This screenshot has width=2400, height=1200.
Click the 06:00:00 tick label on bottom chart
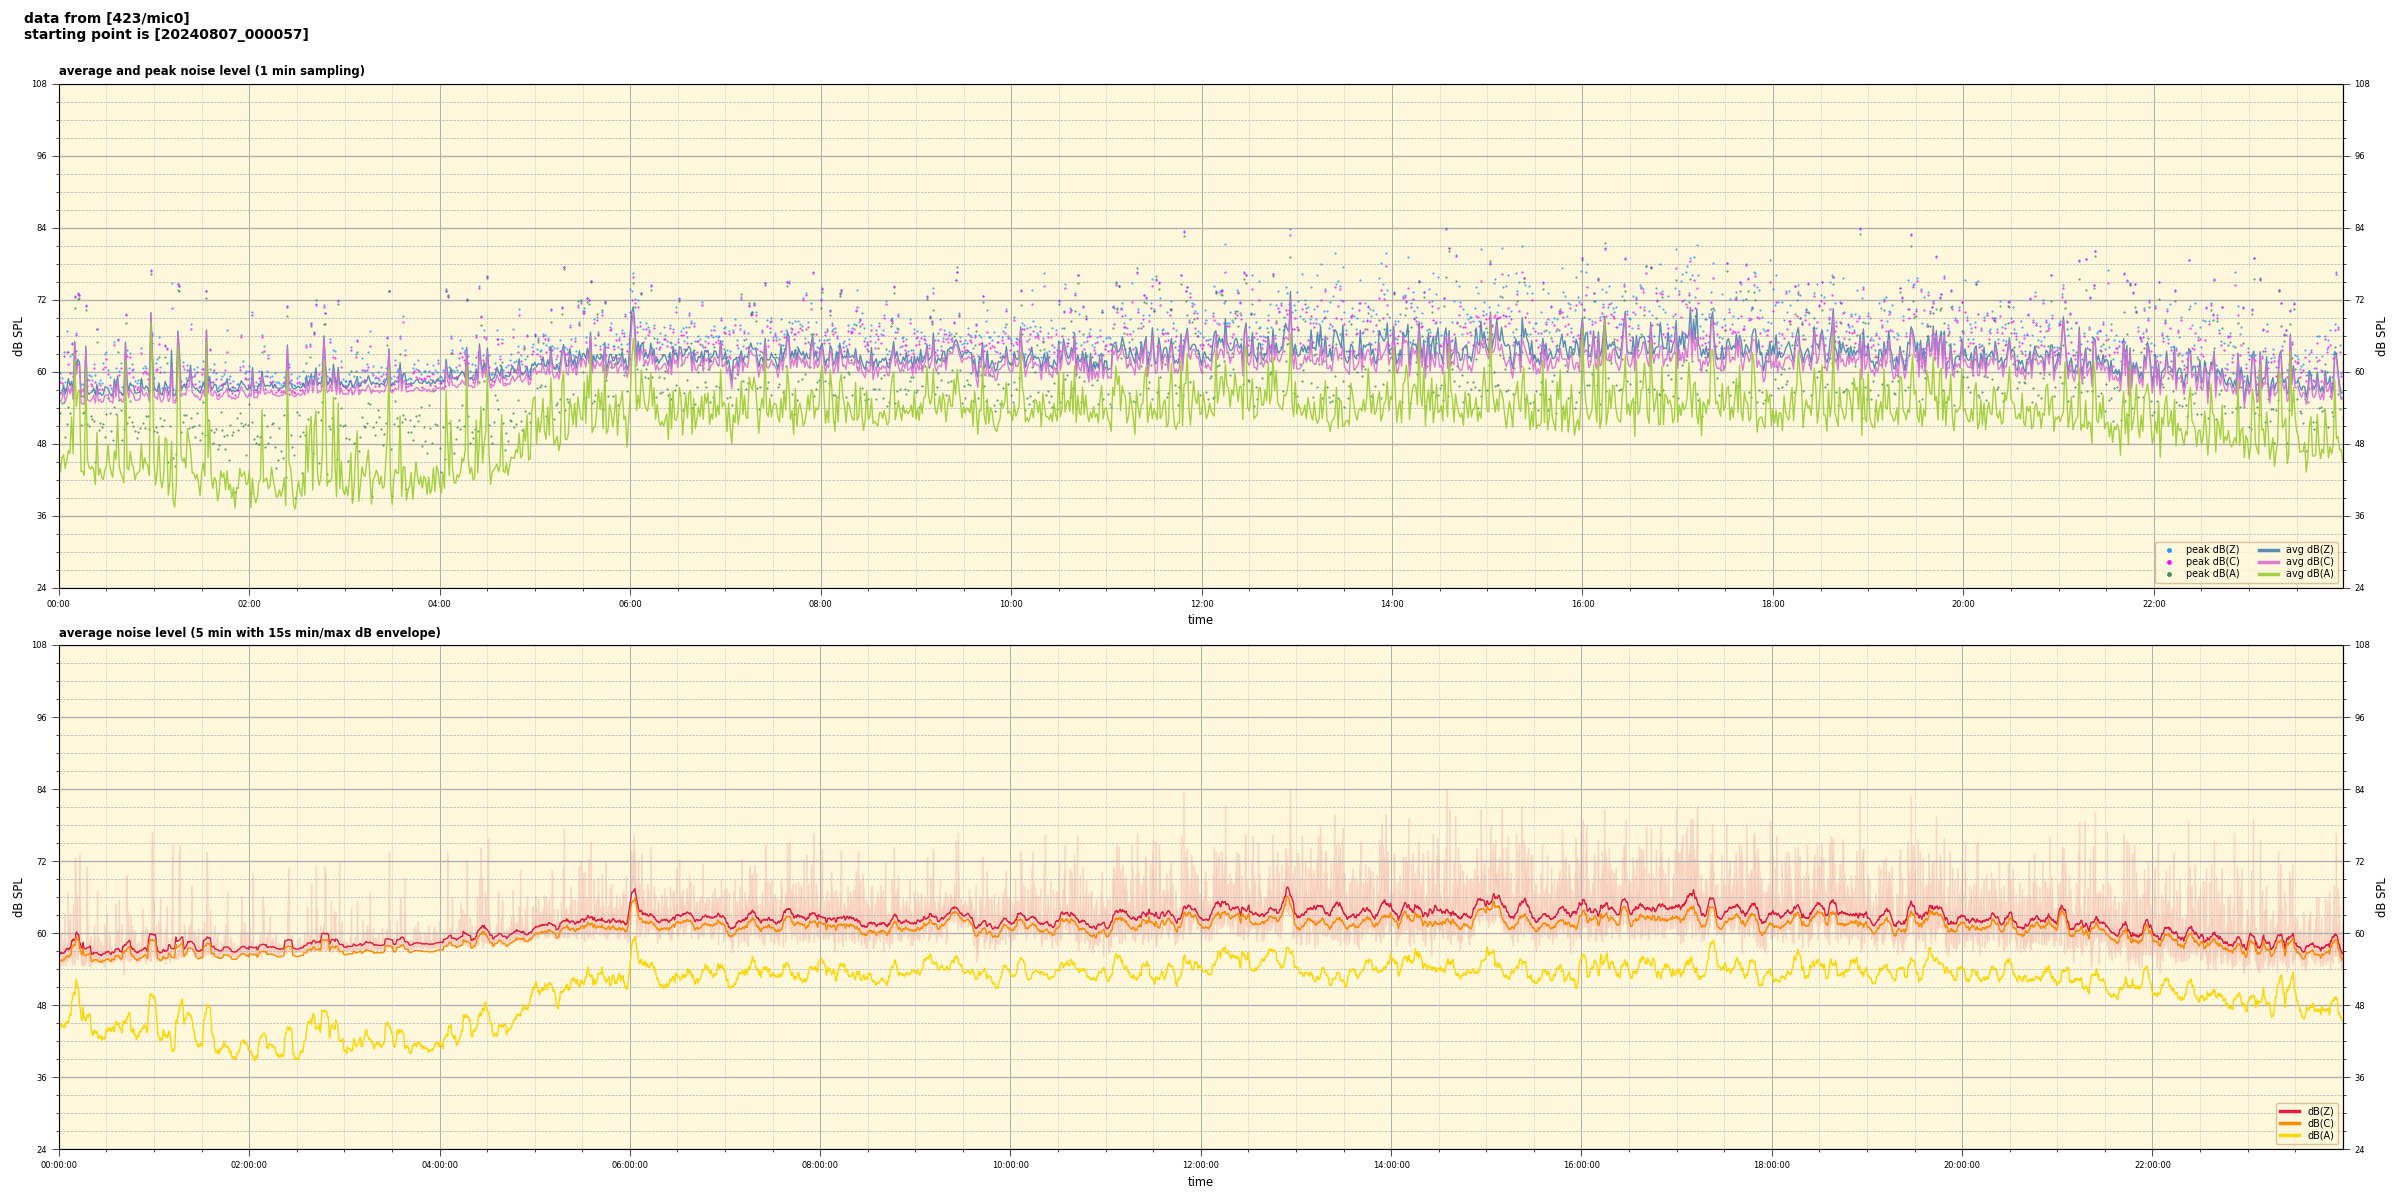630,1165
